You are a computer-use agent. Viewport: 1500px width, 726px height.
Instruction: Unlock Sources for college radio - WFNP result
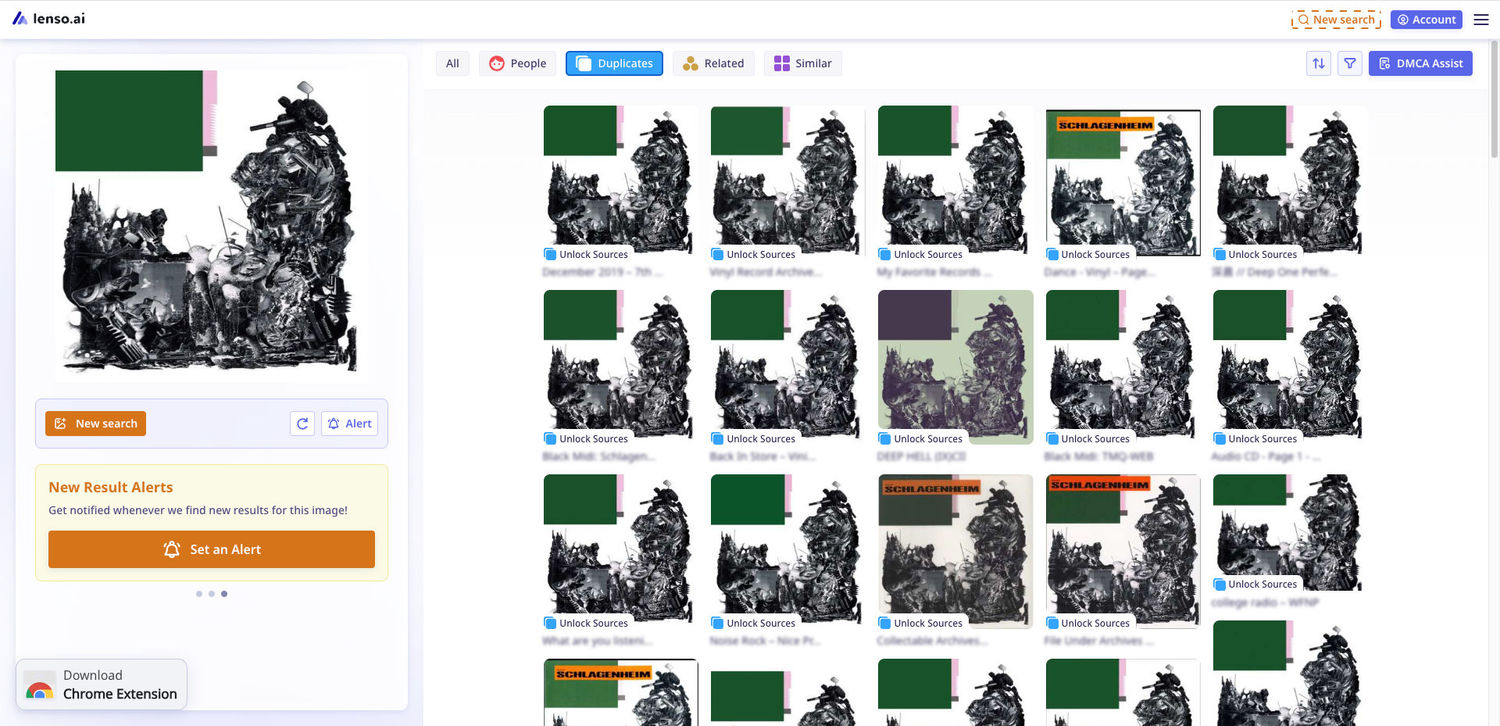pyautogui.click(x=1255, y=584)
